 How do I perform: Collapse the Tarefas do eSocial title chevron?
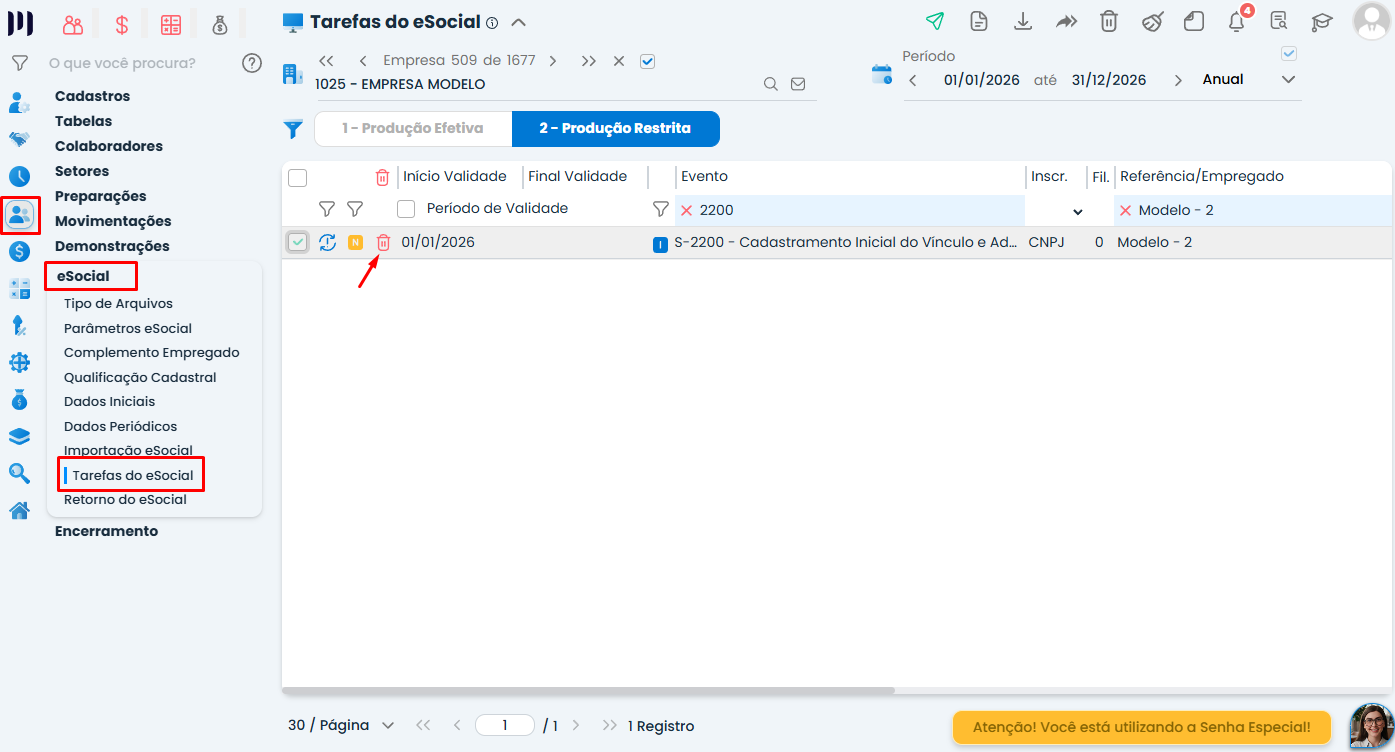click(518, 22)
